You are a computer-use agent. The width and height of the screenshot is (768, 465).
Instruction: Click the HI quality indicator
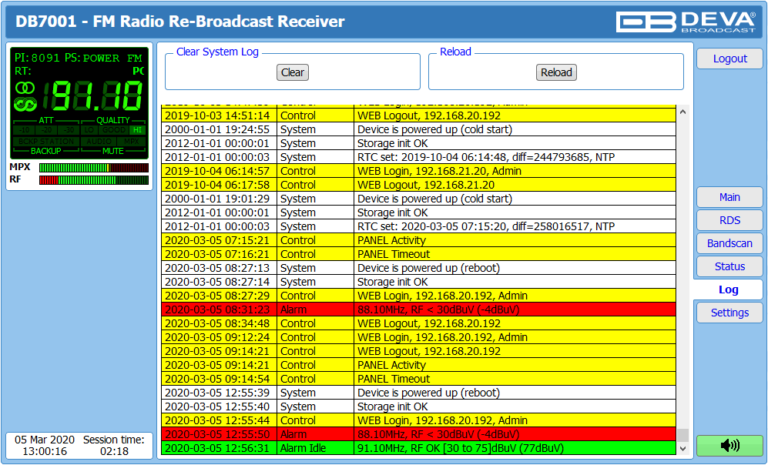(138, 130)
